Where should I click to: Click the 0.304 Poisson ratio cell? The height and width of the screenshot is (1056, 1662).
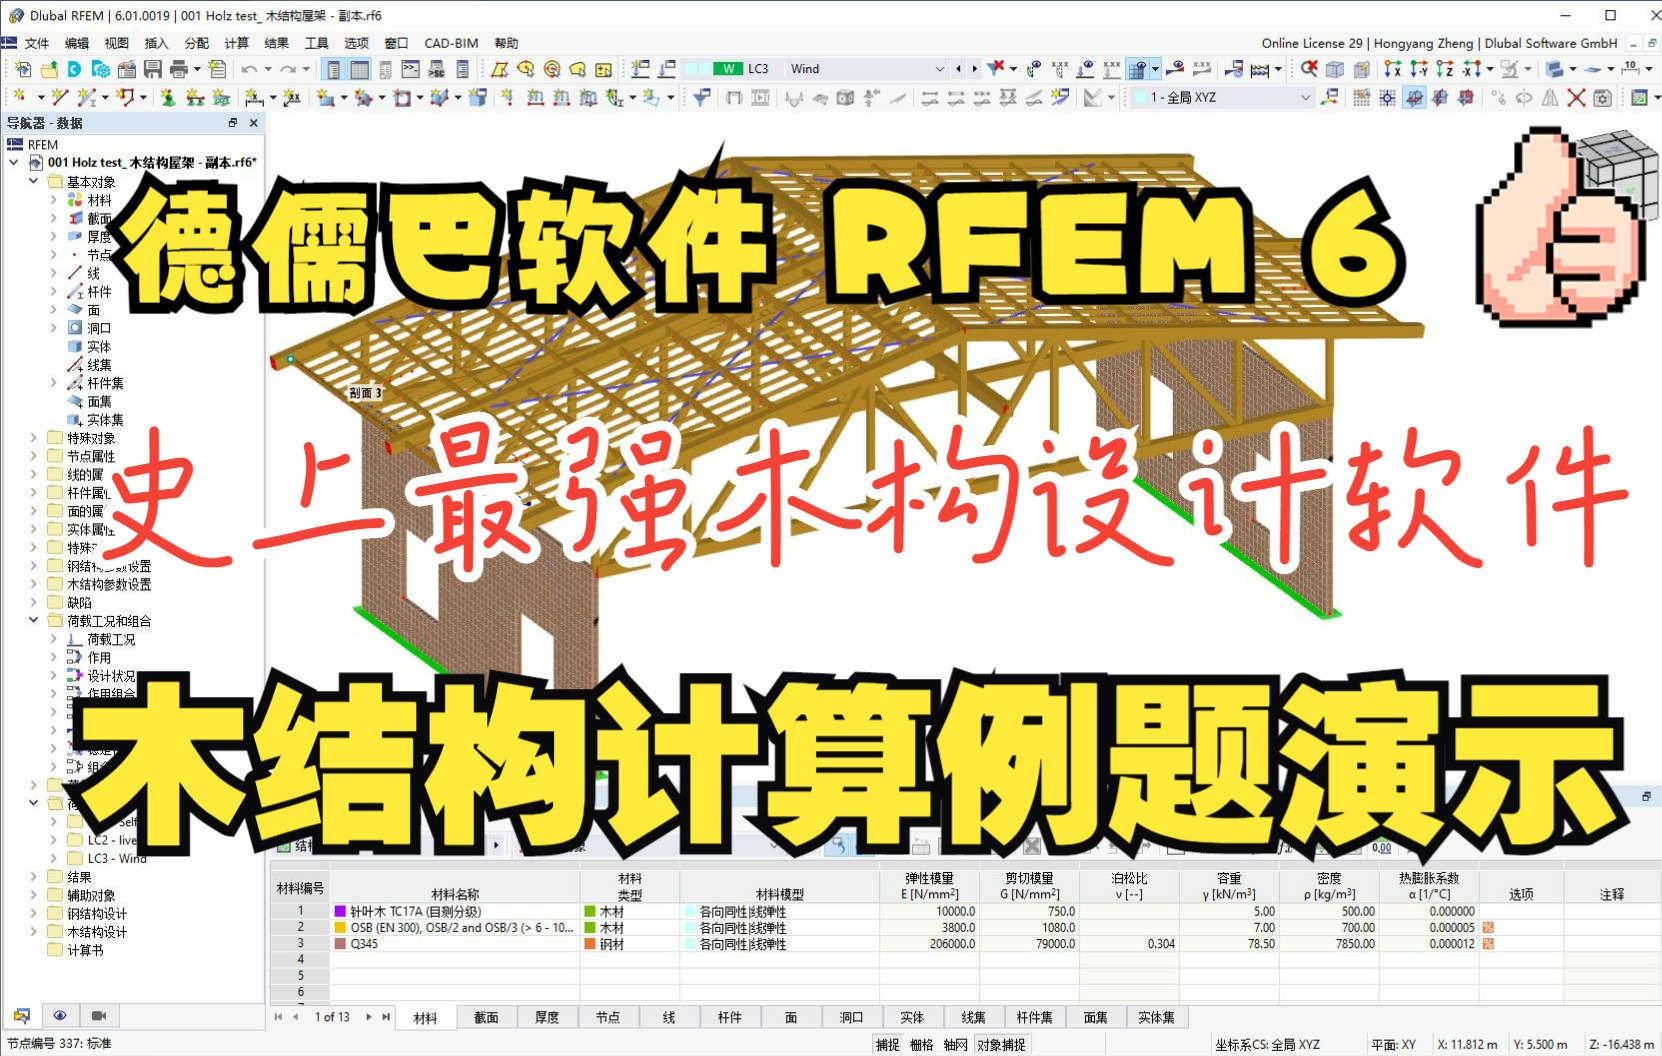(x=1129, y=944)
